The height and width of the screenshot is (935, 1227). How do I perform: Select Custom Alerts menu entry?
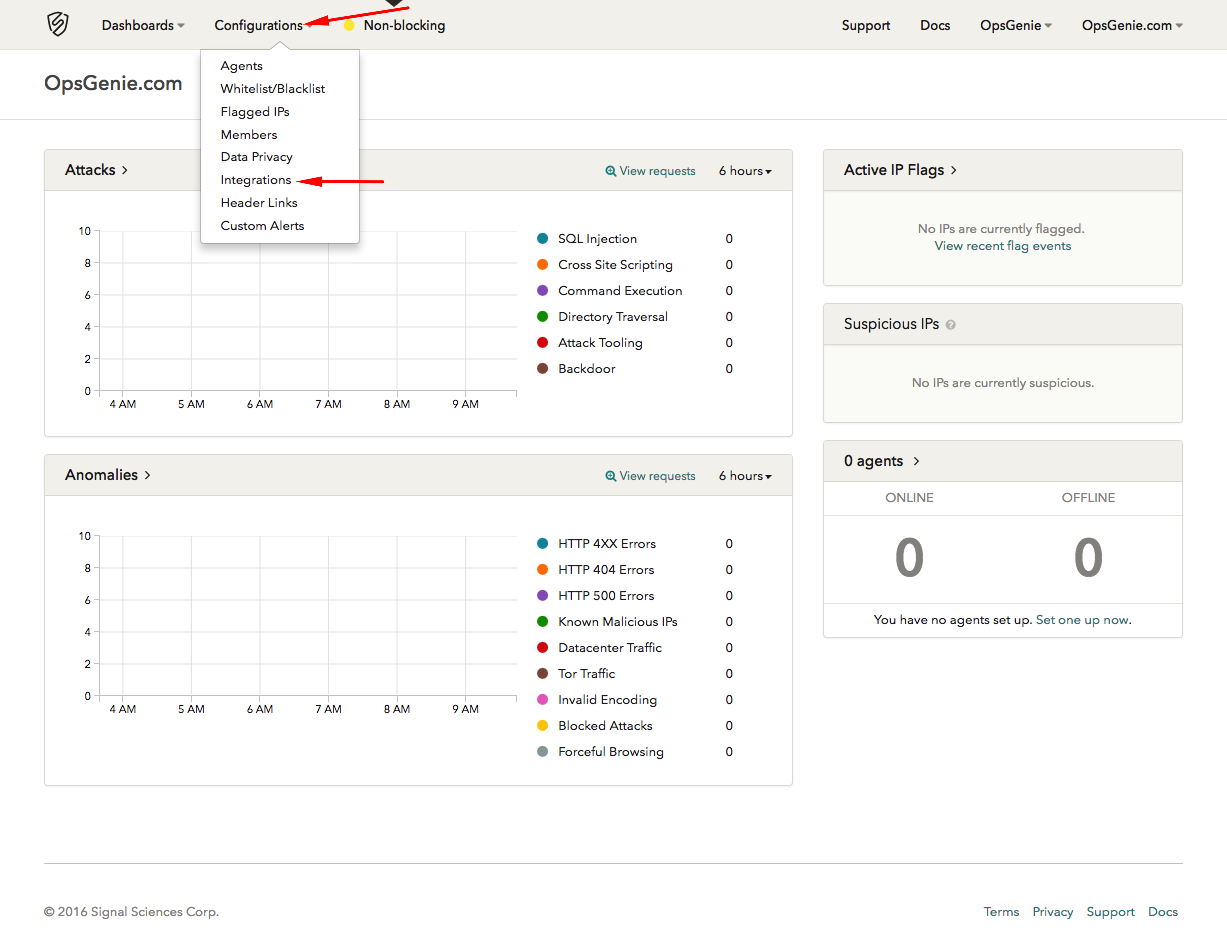click(262, 226)
